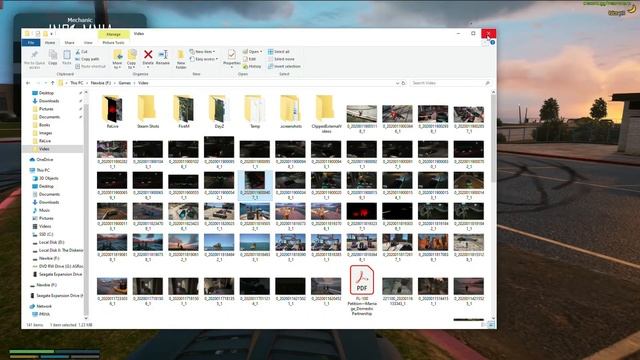Click Games in address breadcrumb
This screenshot has height=360, width=640.
click(124, 83)
